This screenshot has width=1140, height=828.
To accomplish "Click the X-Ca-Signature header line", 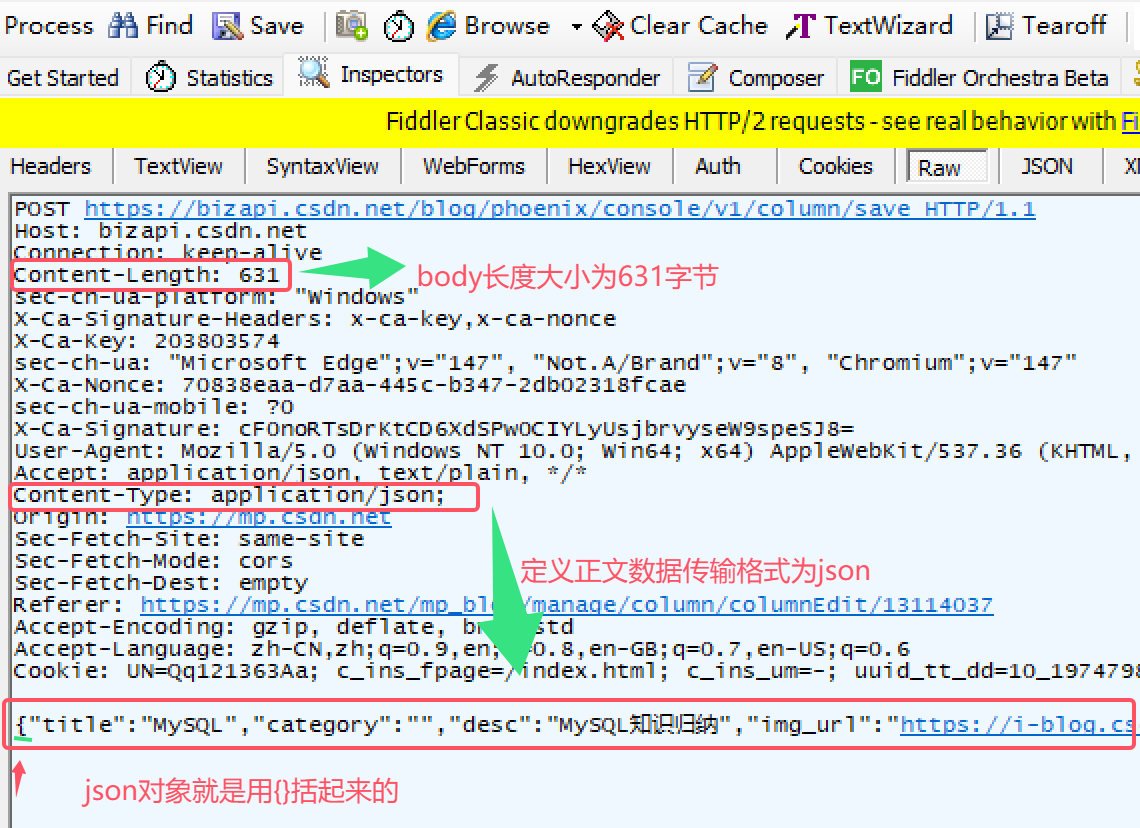I will point(434,429).
